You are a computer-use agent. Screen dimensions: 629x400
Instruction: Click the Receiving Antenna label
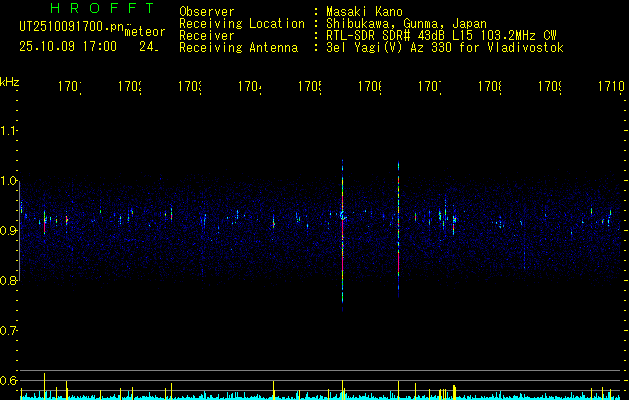(238, 48)
